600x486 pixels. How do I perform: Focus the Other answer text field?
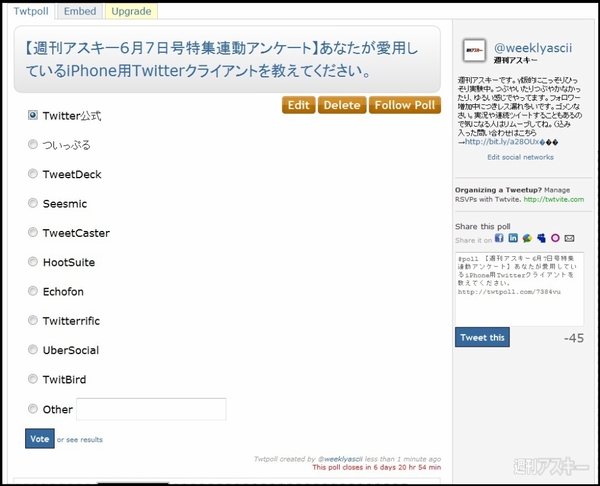pyautogui.click(x=151, y=409)
